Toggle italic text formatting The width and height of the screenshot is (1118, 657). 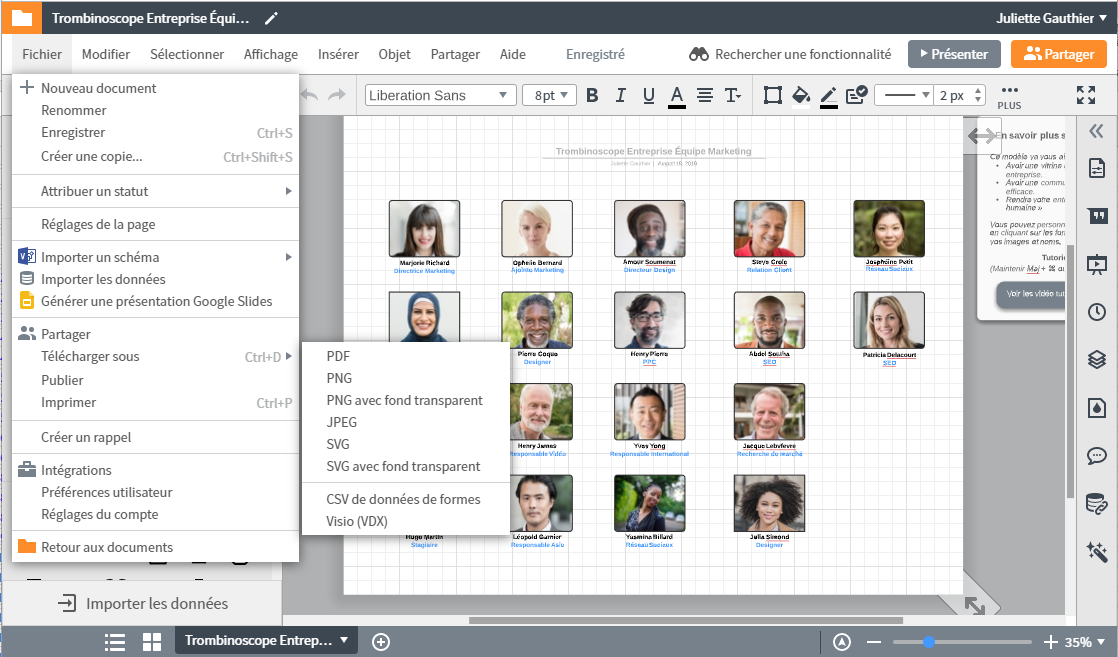620,95
